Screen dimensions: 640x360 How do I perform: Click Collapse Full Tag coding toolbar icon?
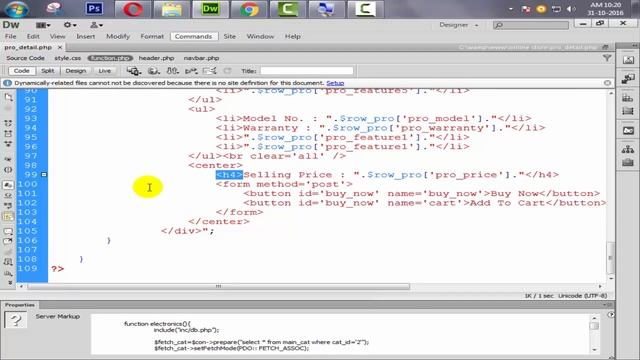[x=8, y=123]
